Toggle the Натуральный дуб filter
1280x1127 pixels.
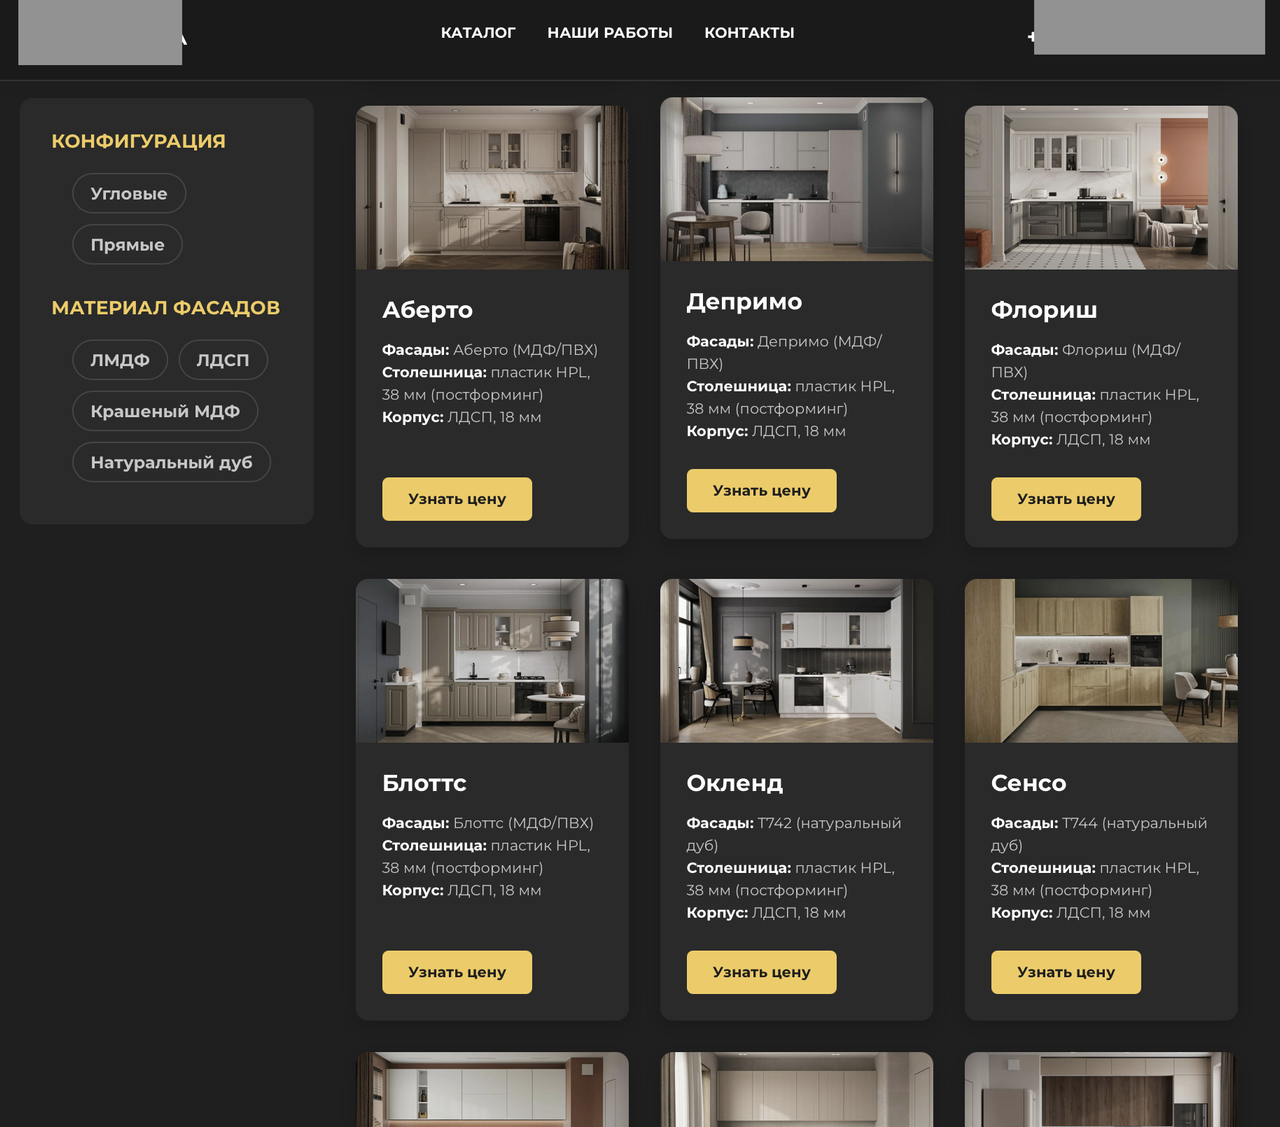pos(171,462)
